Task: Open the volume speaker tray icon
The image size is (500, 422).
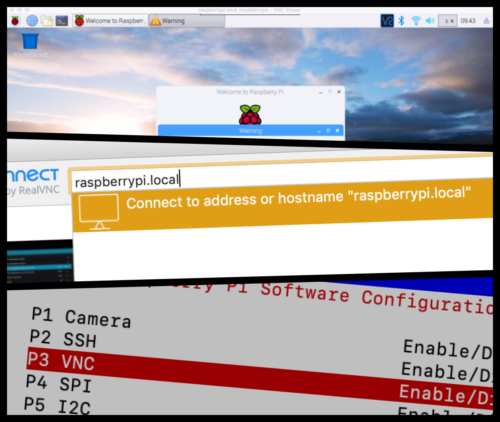Action: pyautogui.click(x=430, y=21)
